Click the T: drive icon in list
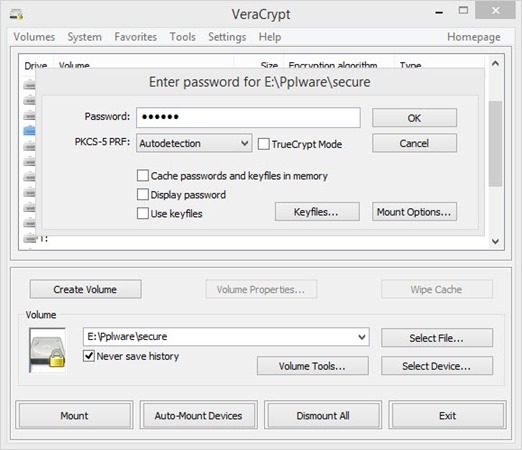The image size is (522, 450). (30, 238)
